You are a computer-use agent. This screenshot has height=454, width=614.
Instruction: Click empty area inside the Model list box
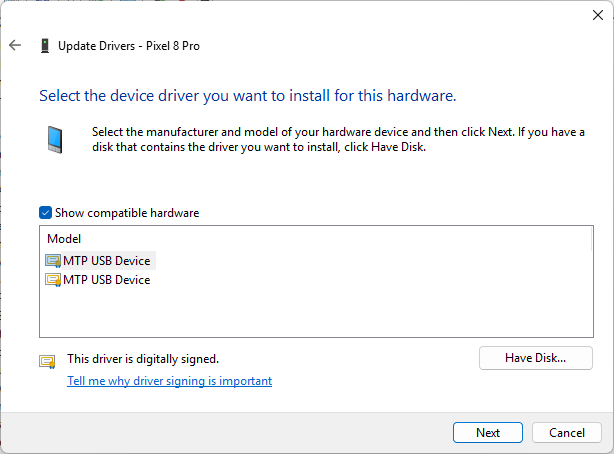pyautogui.click(x=352, y=309)
